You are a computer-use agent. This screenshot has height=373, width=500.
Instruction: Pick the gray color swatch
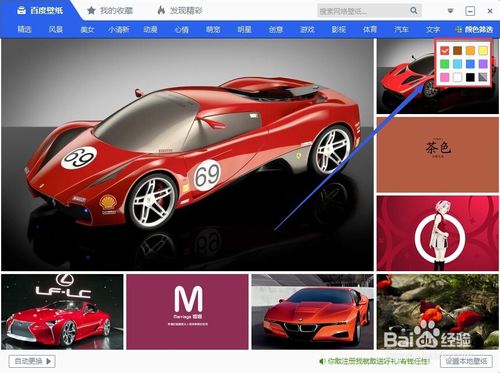483,77
